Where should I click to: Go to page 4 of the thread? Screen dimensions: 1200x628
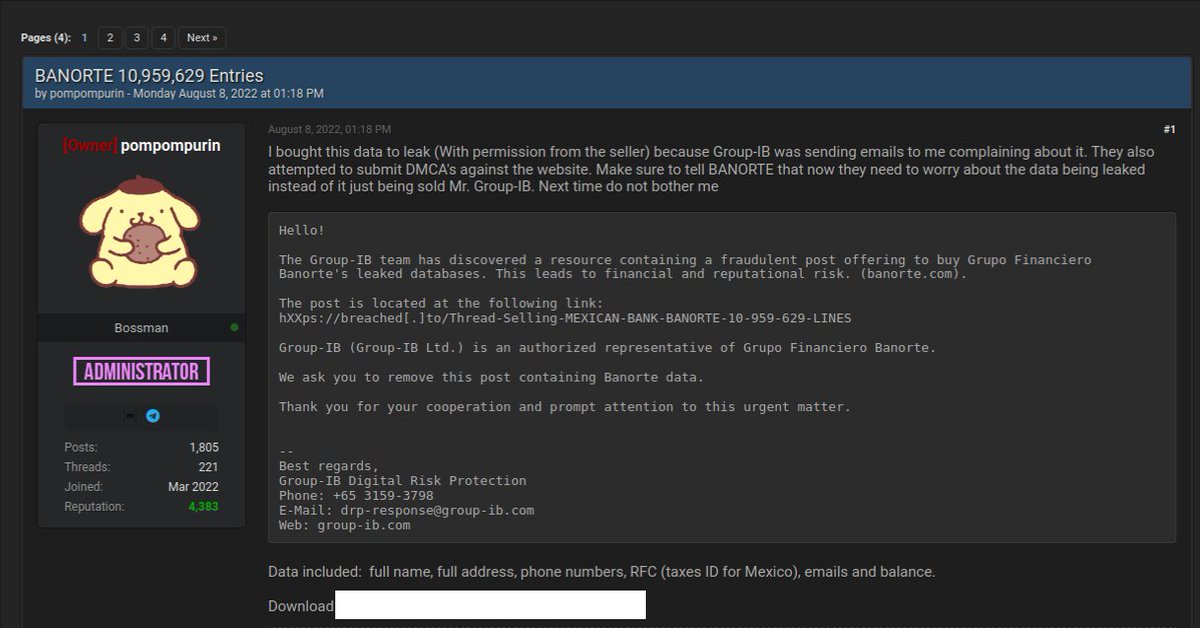click(163, 37)
